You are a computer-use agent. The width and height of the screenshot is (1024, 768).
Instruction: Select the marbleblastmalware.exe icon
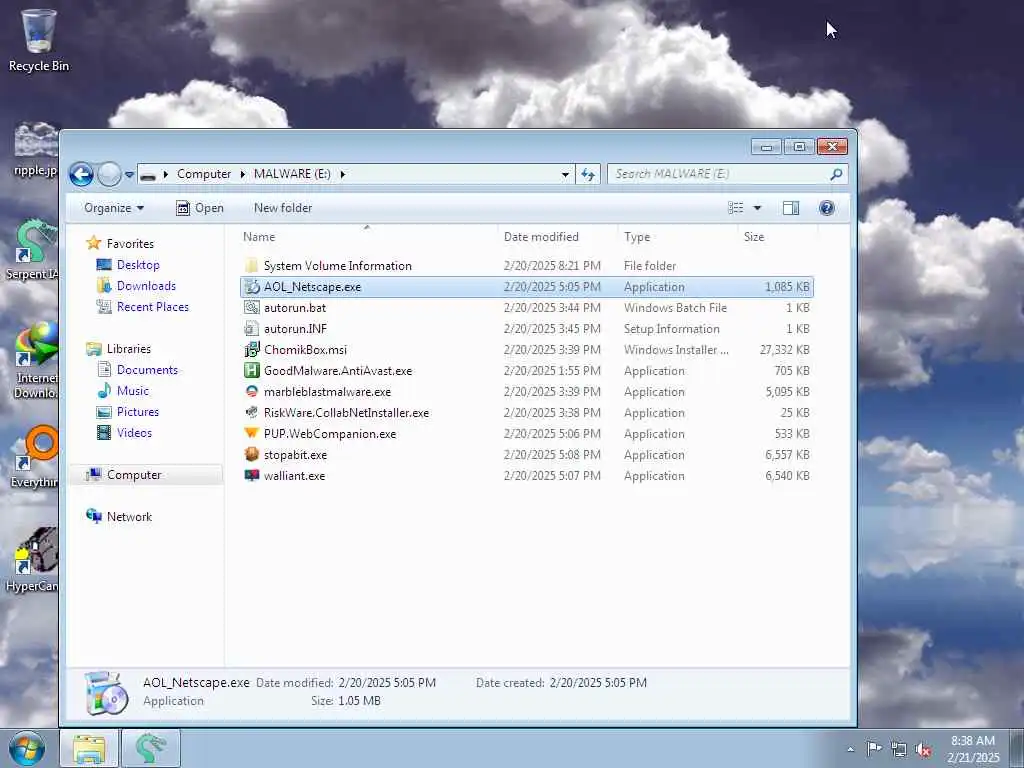[x=251, y=392]
